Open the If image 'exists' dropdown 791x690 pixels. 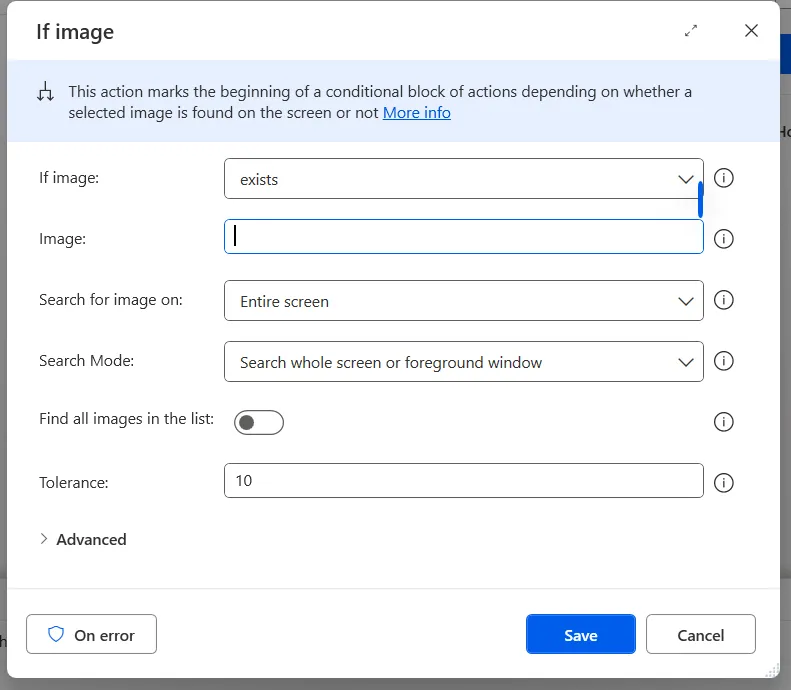(685, 179)
